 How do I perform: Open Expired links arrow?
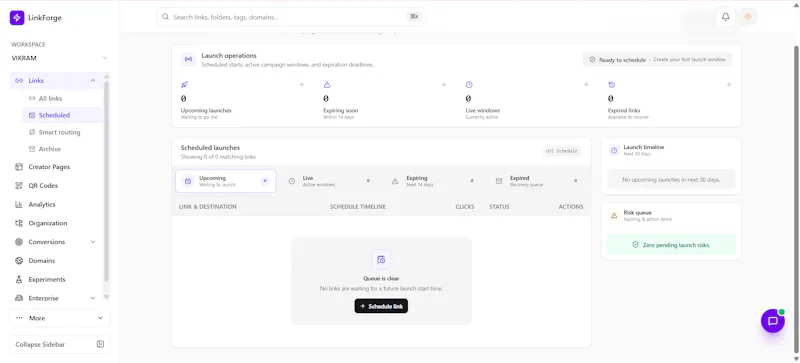[728, 85]
